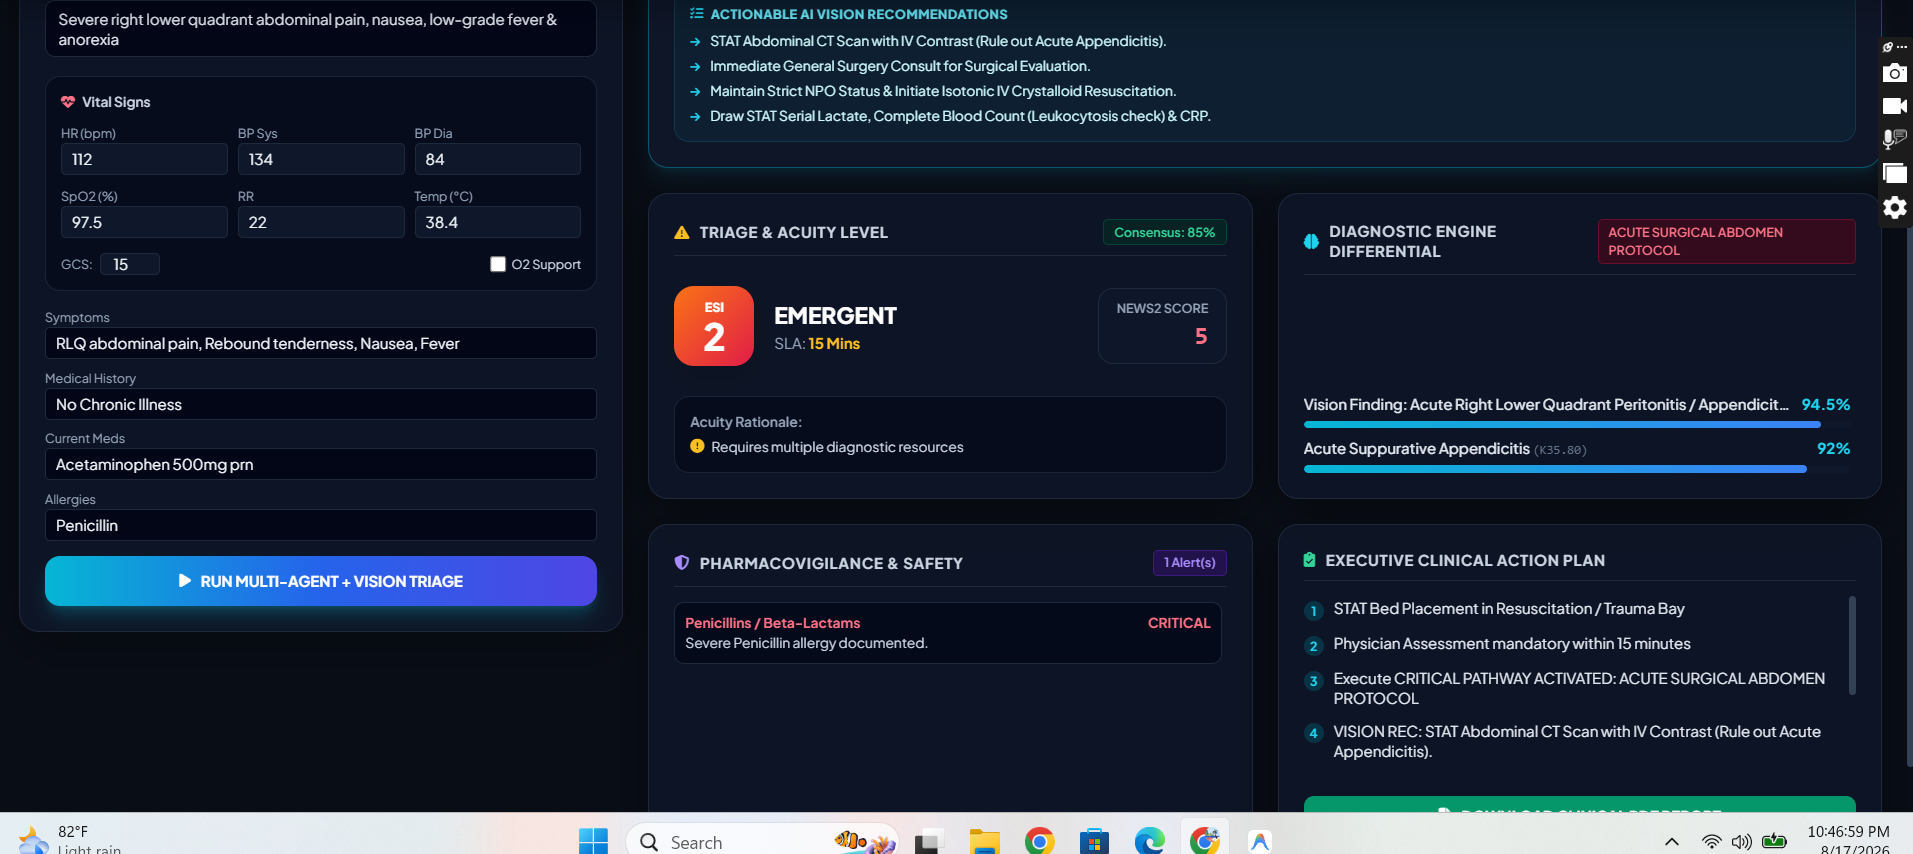Image resolution: width=1913 pixels, height=854 pixels.
Task: Click the CRITICAL severity label
Action: point(1179,622)
